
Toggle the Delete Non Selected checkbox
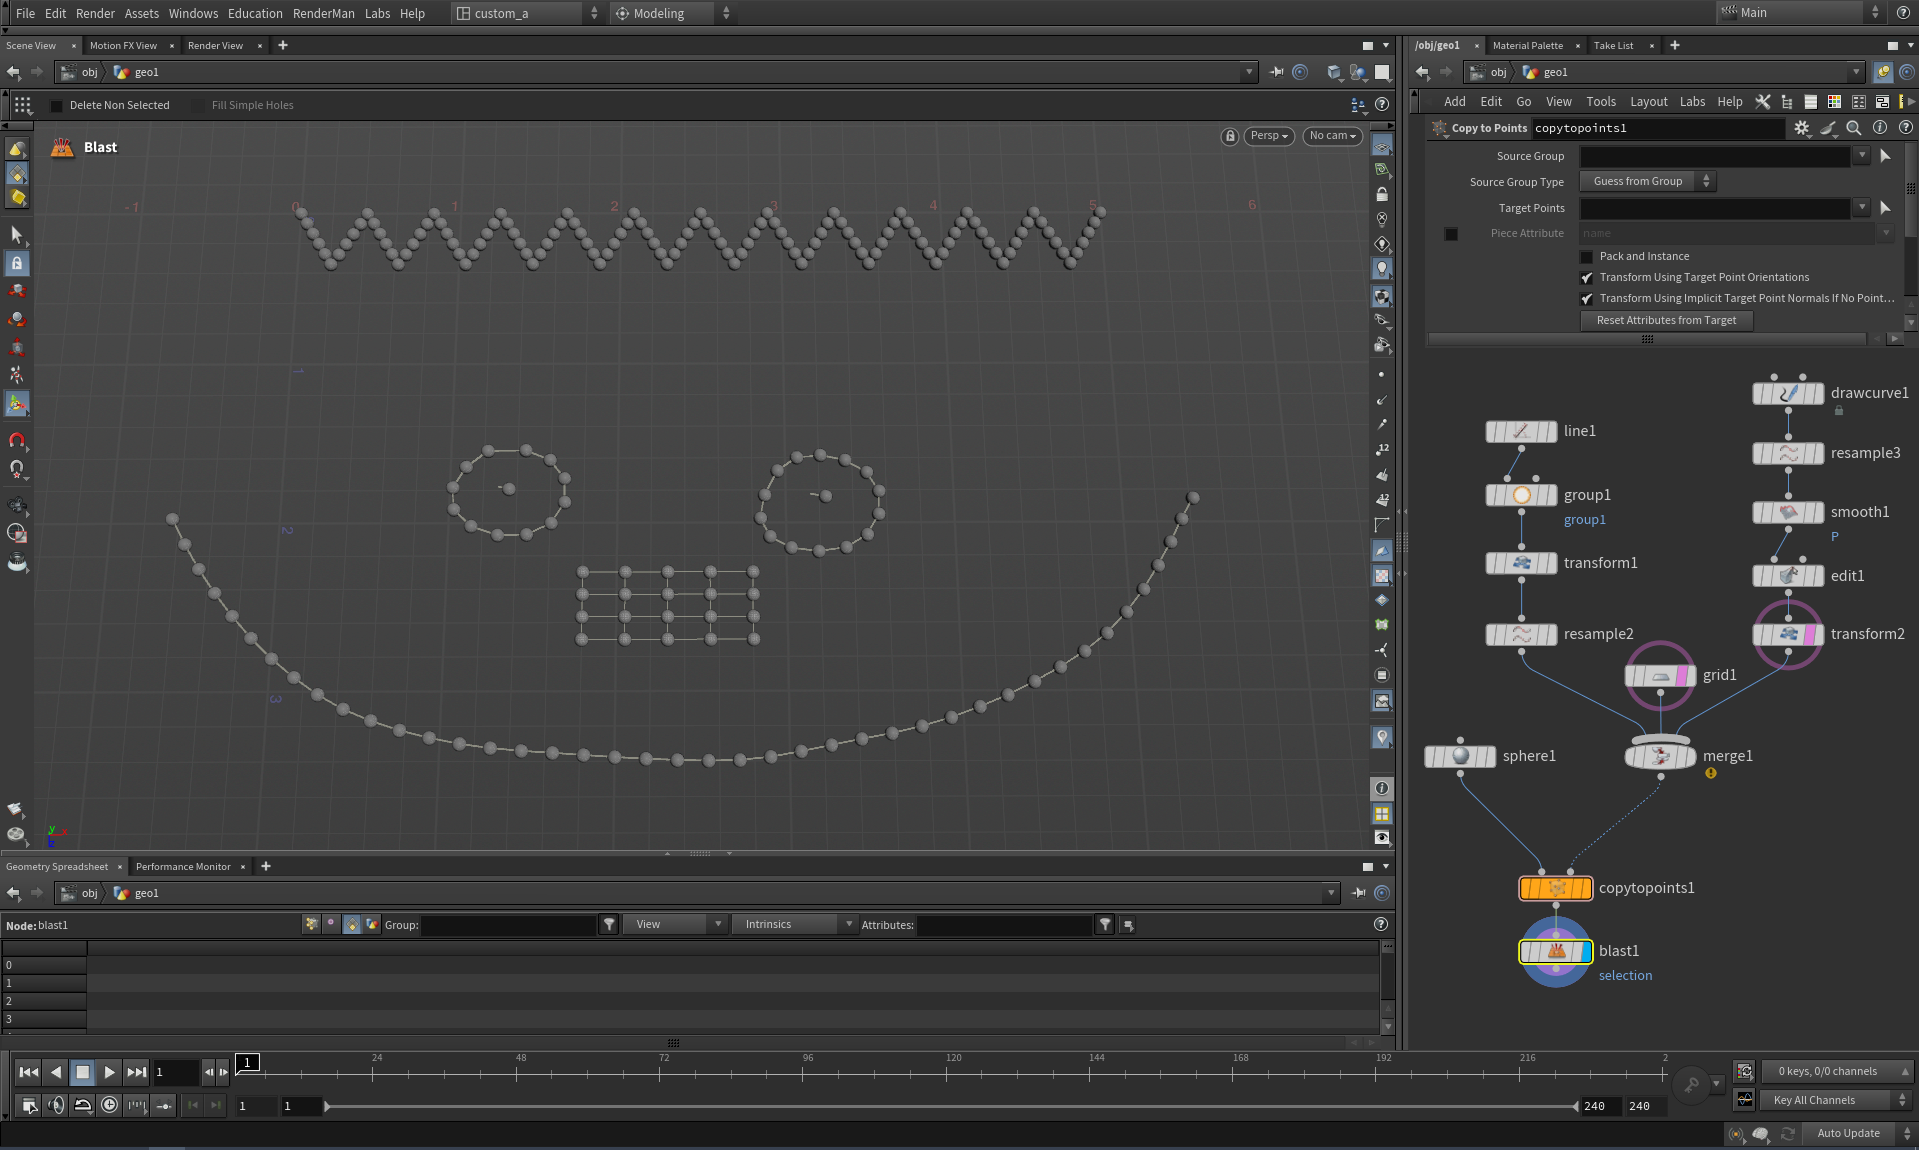pyautogui.click(x=57, y=106)
